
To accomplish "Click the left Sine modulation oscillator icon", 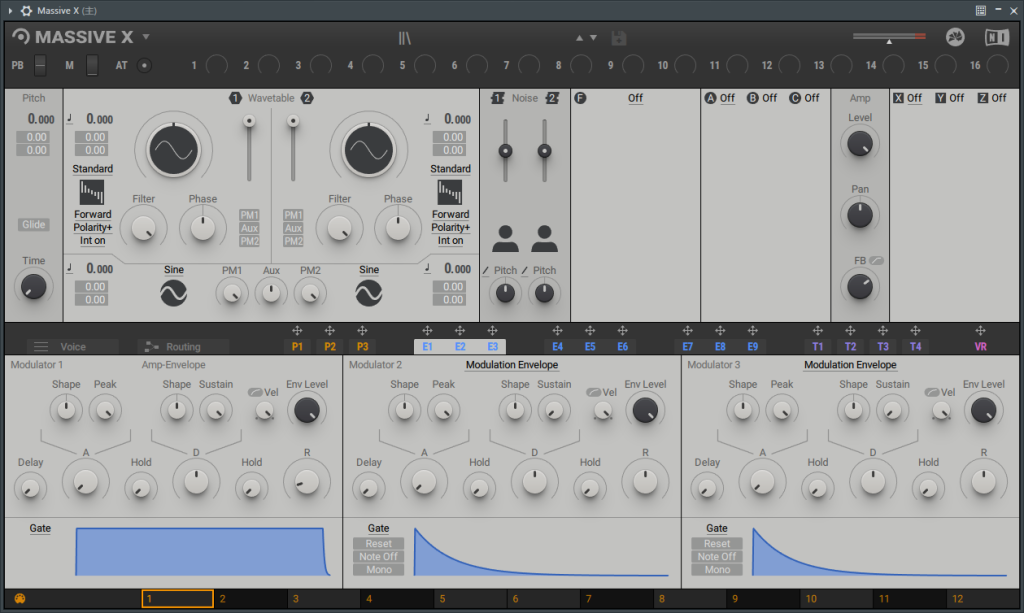I will (x=174, y=293).
